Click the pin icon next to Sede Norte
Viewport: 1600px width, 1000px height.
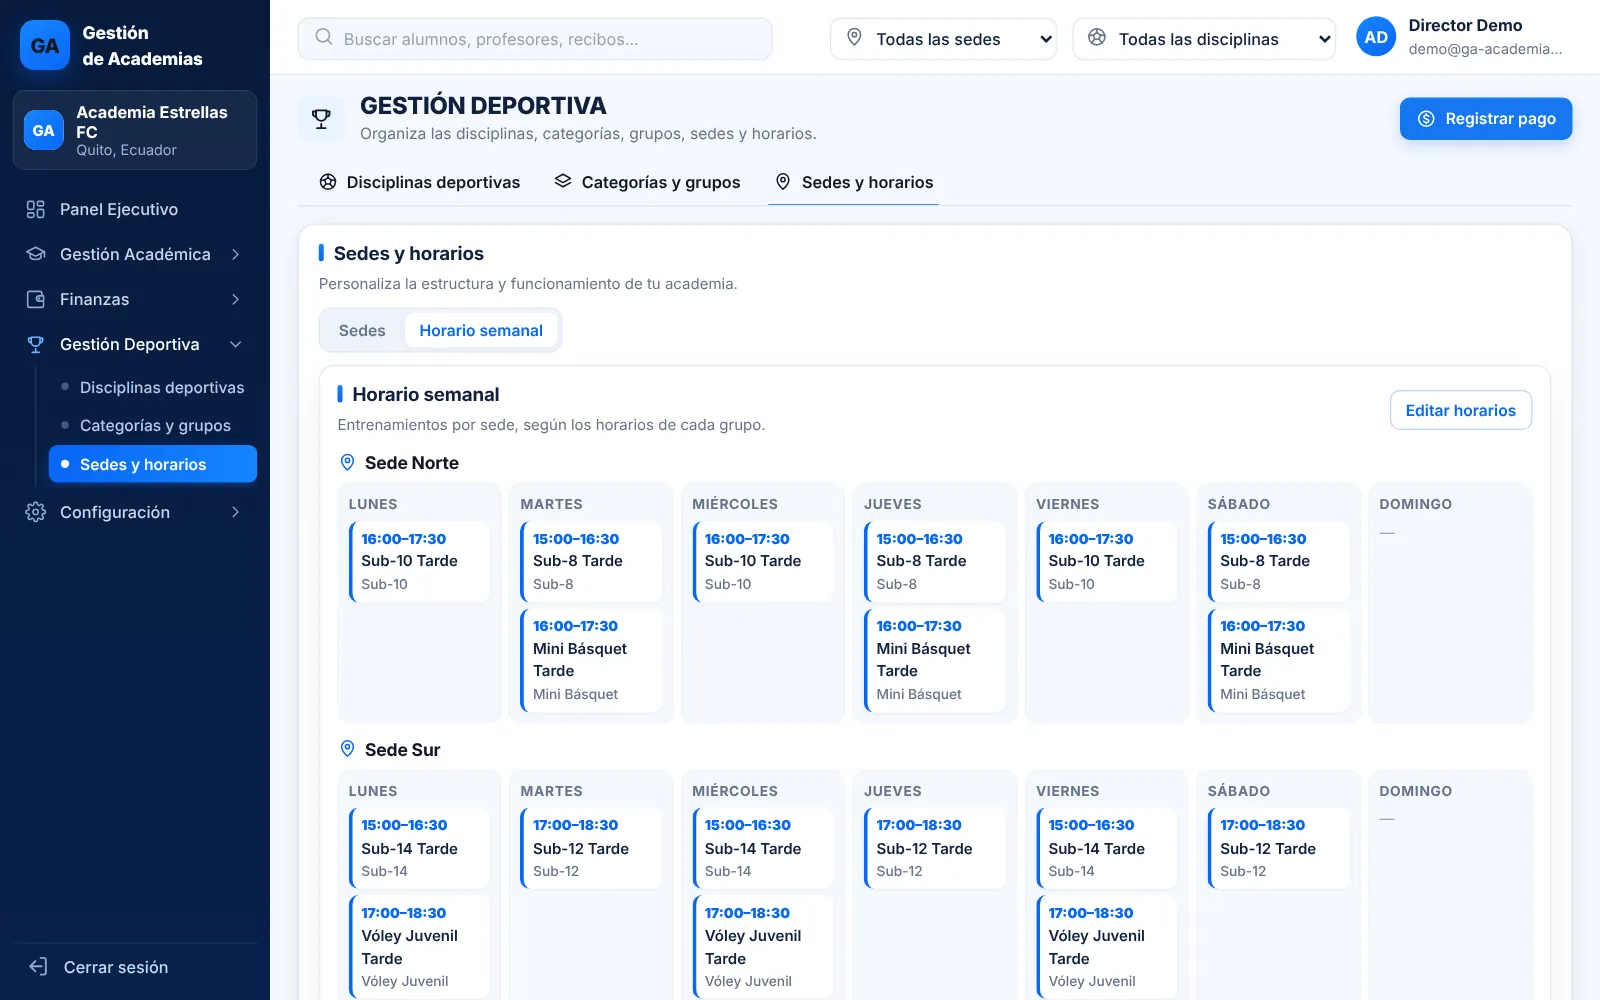(x=347, y=462)
